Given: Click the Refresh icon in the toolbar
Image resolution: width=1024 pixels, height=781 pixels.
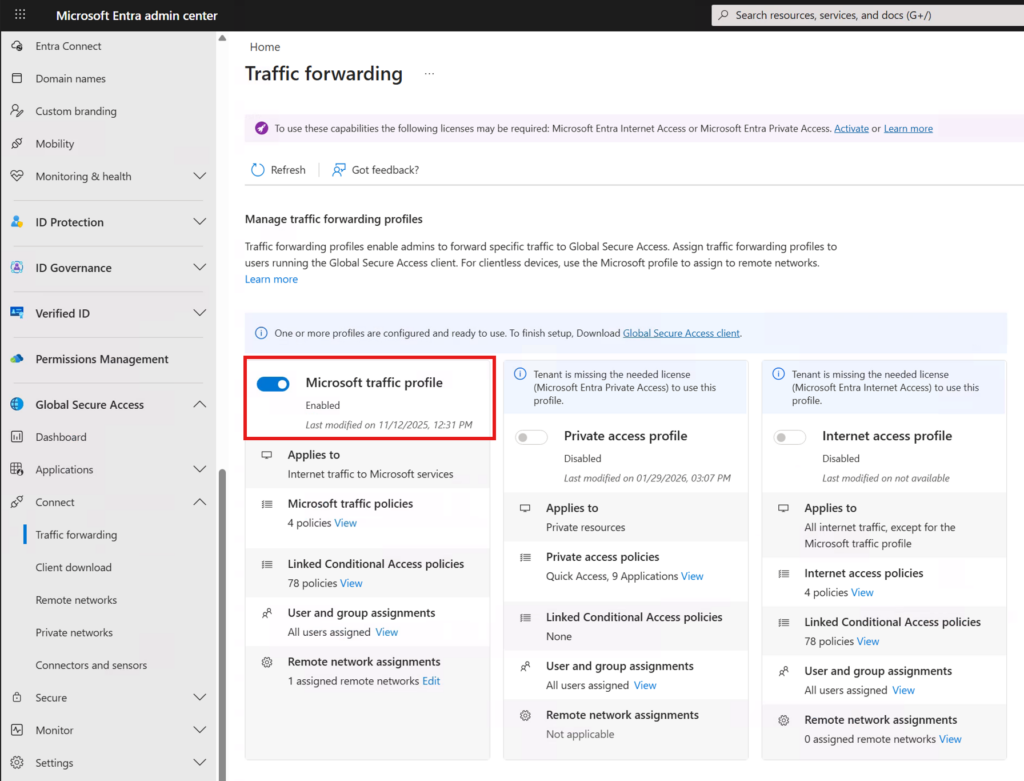Looking at the screenshot, I should coord(258,170).
